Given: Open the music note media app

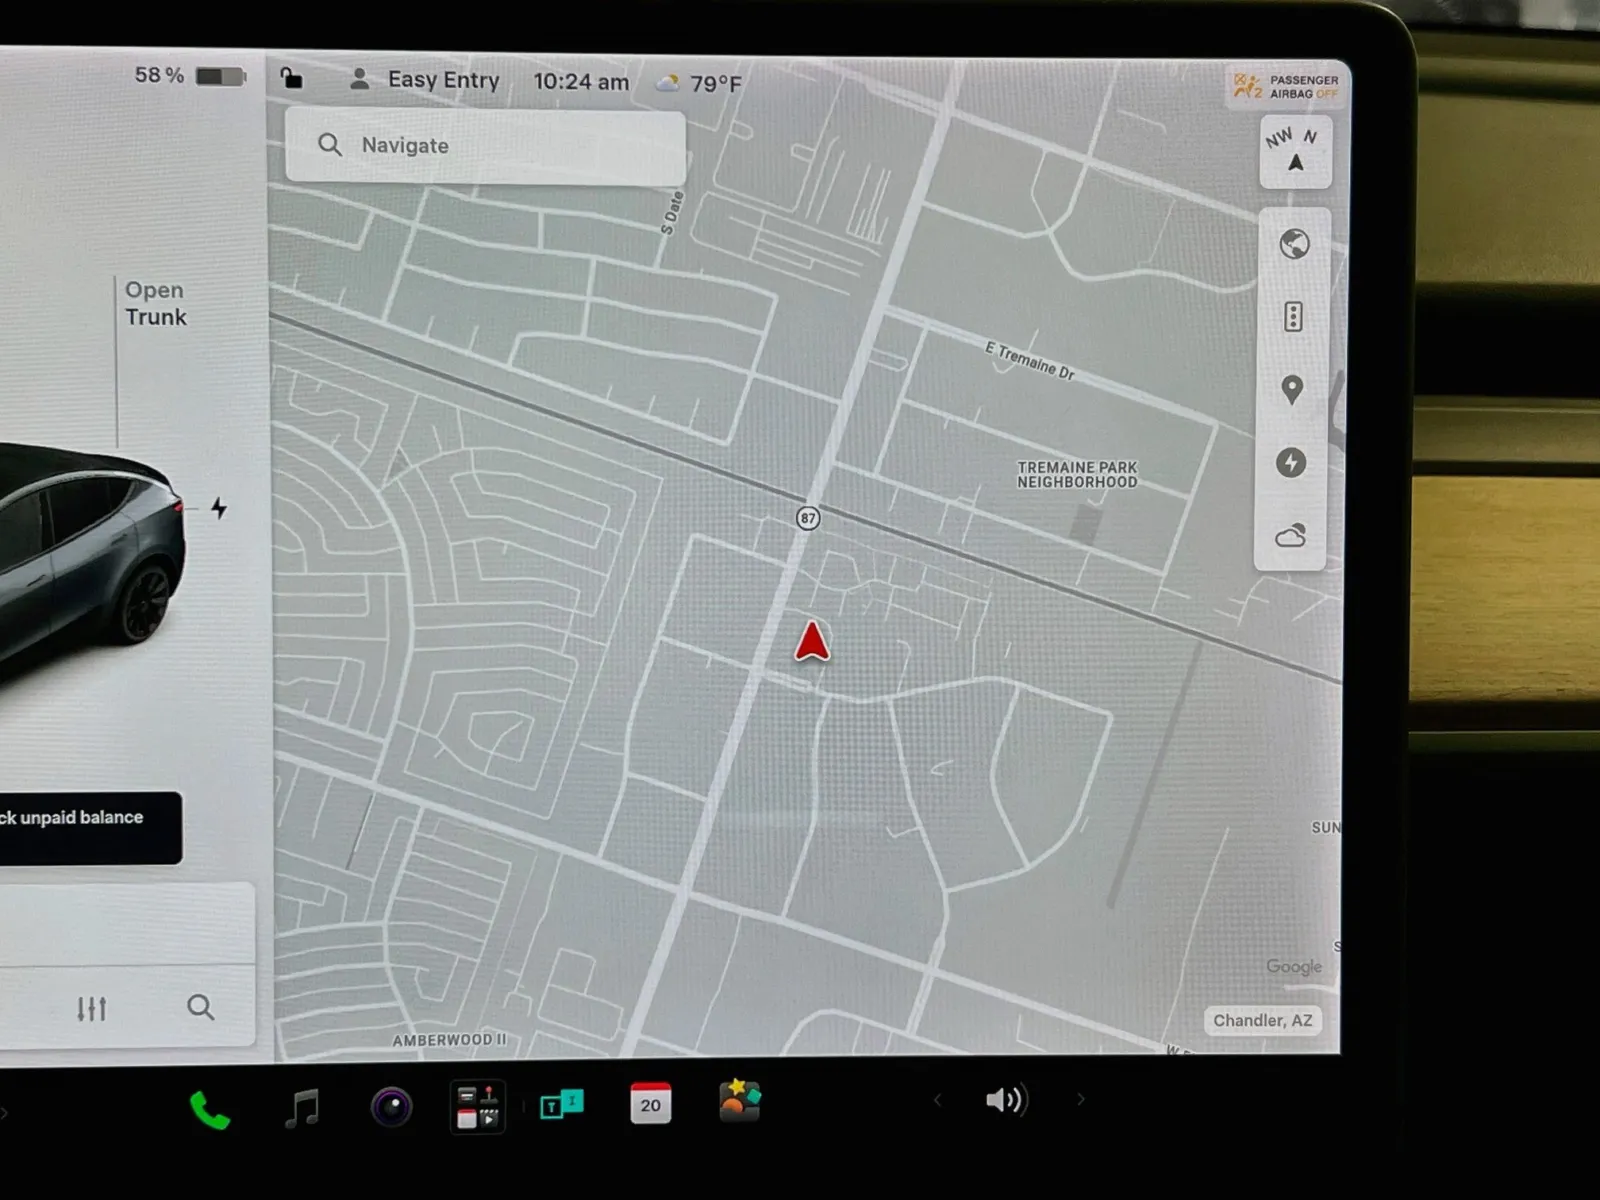Looking at the screenshot, I should pos(302,1108).
